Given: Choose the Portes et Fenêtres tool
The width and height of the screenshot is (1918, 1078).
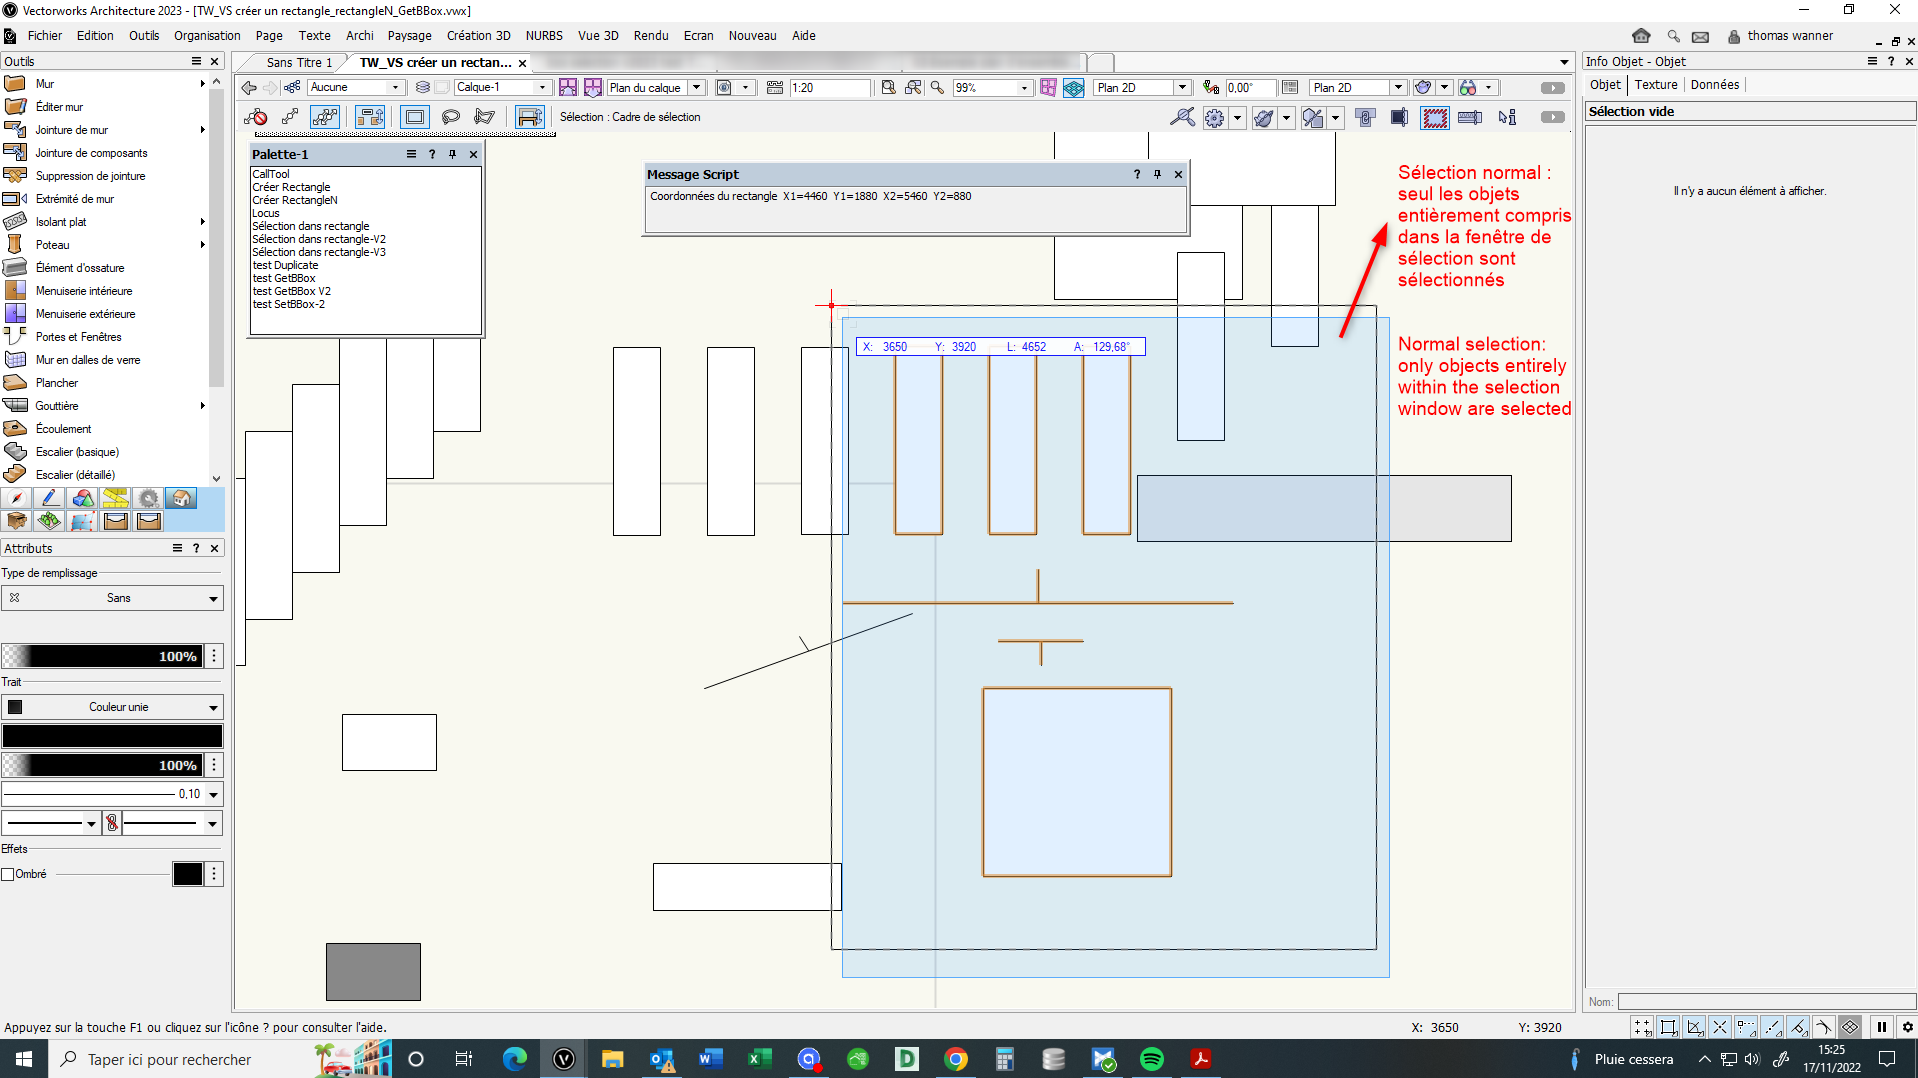Looking at the screenshot, I should pyautogui.click(x=78, y=337).
